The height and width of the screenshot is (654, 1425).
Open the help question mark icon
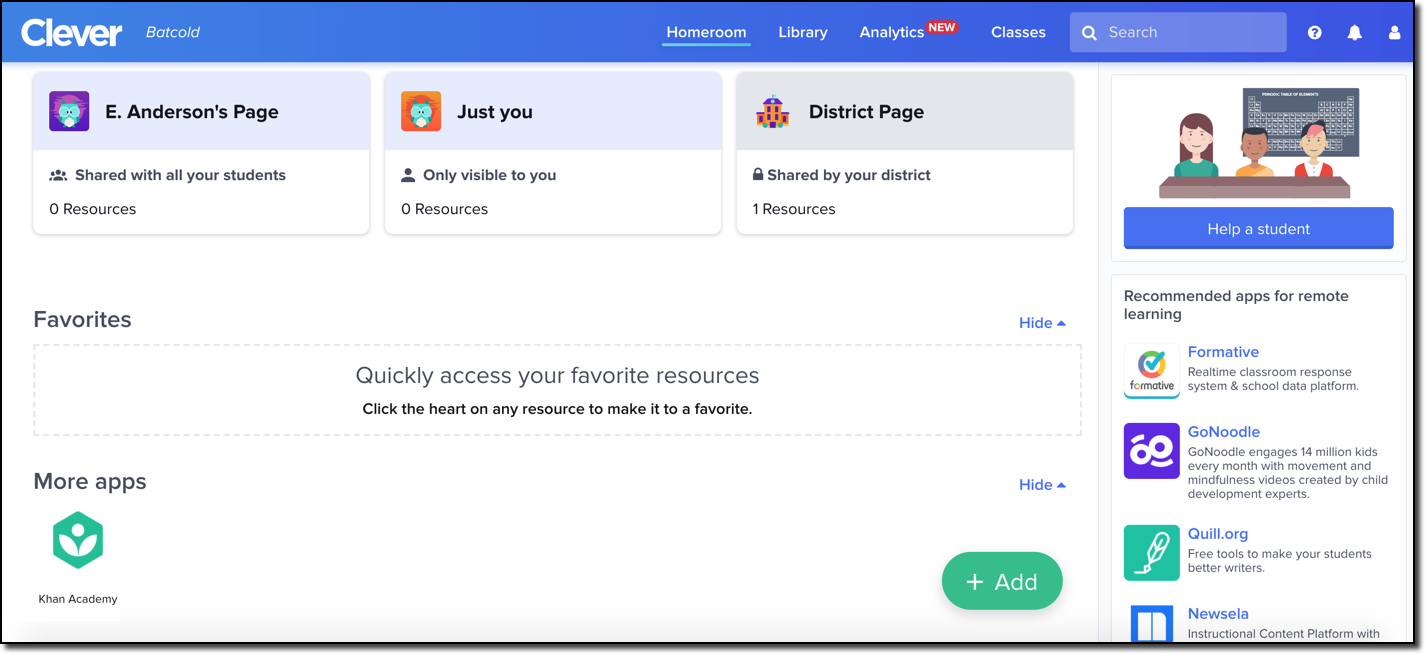[1315, 33]
